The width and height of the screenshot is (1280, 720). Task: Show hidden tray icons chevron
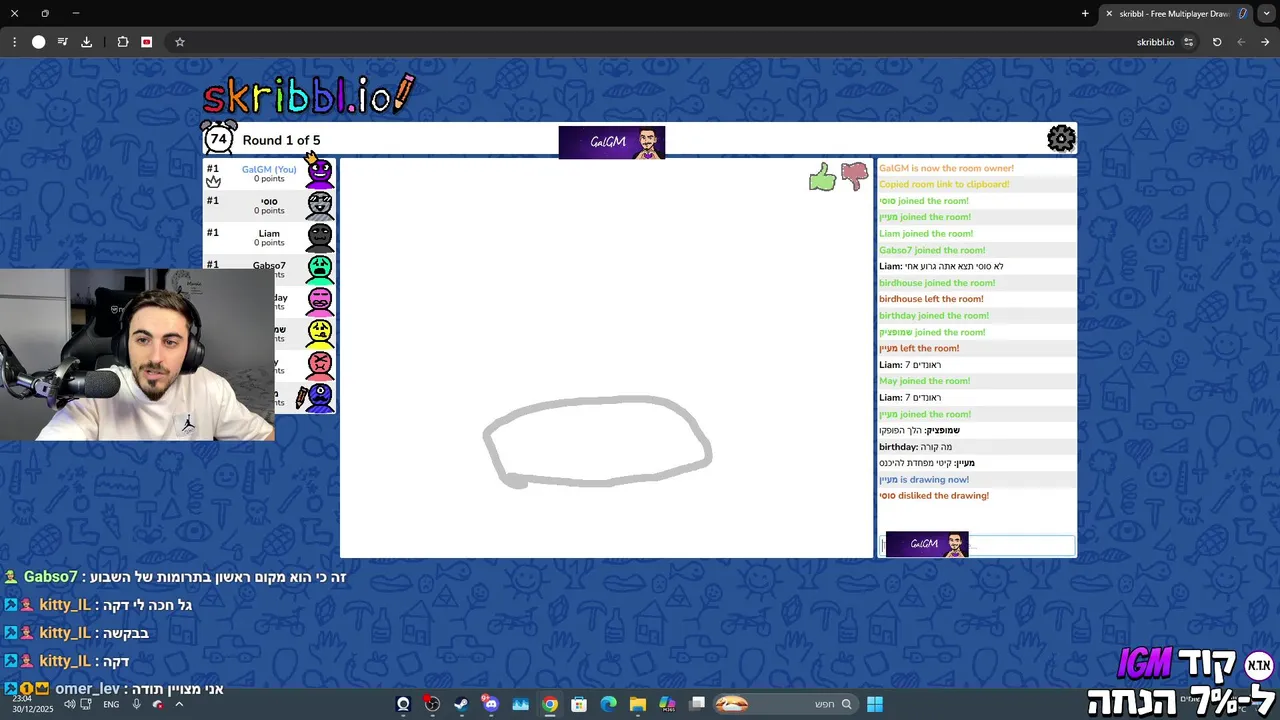pyautogui.click(x=179, y=704)
